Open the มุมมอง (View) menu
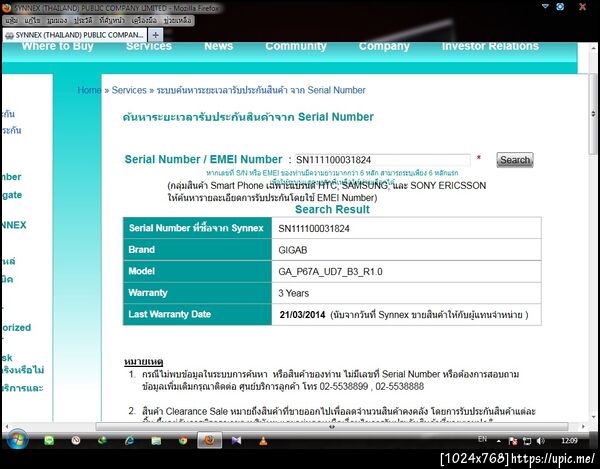 tap(57, 20)
